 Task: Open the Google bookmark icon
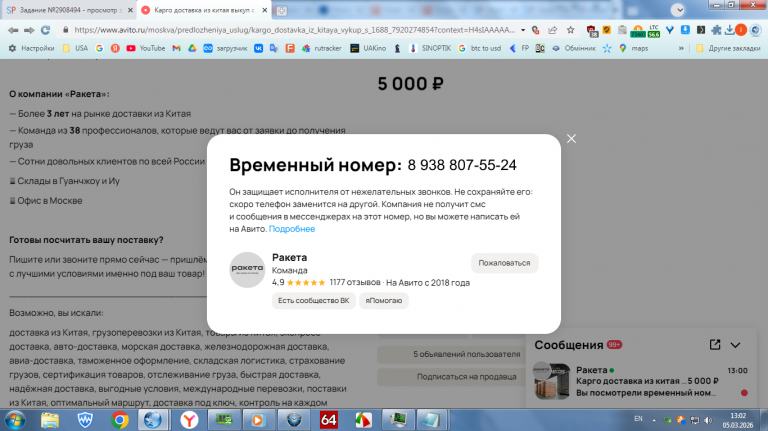(x=99, y=48)
